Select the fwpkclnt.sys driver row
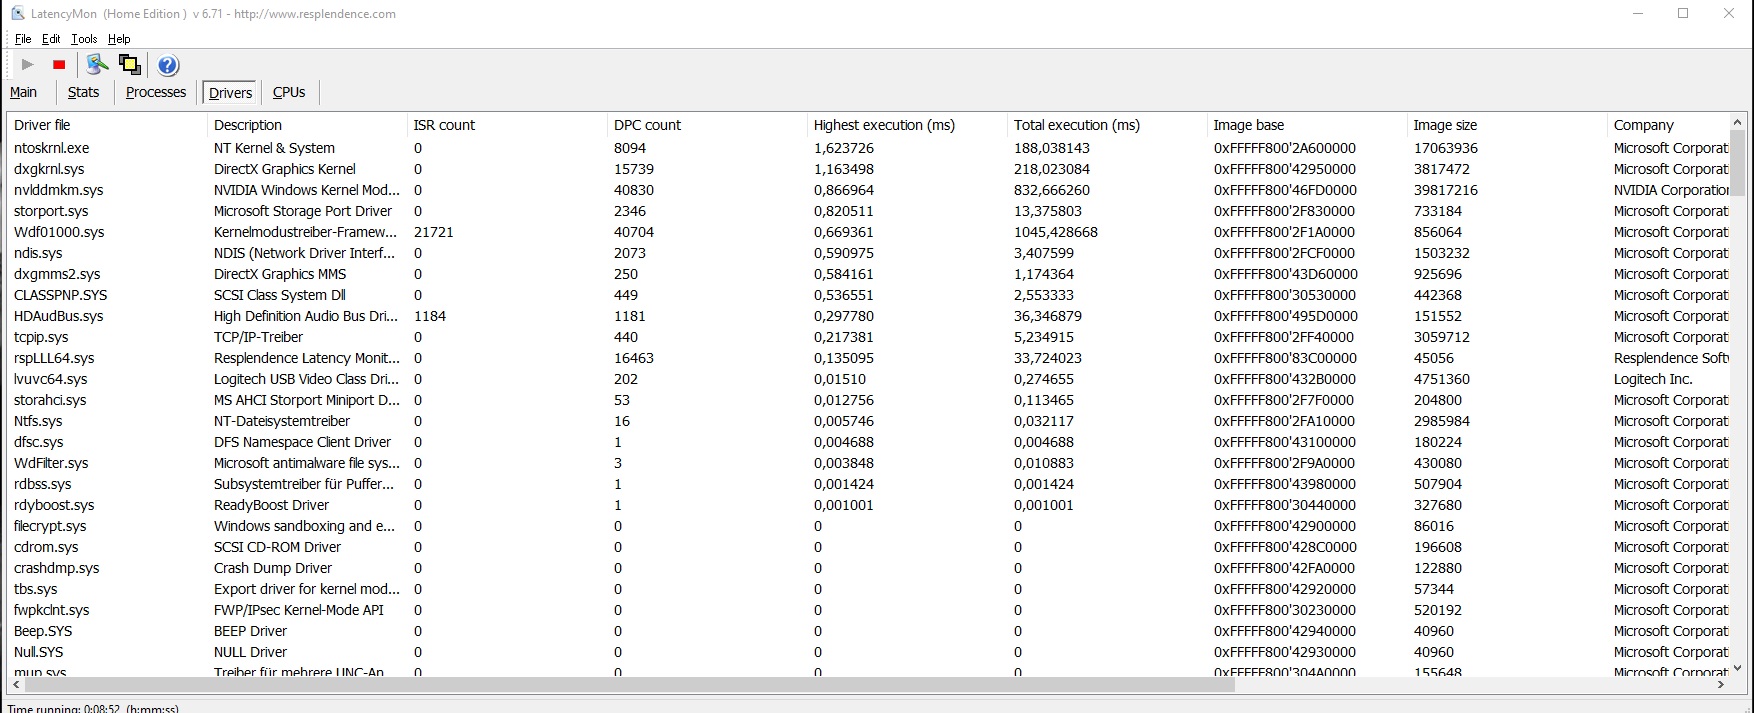1754x713 pixels. (x=869, y=610)
